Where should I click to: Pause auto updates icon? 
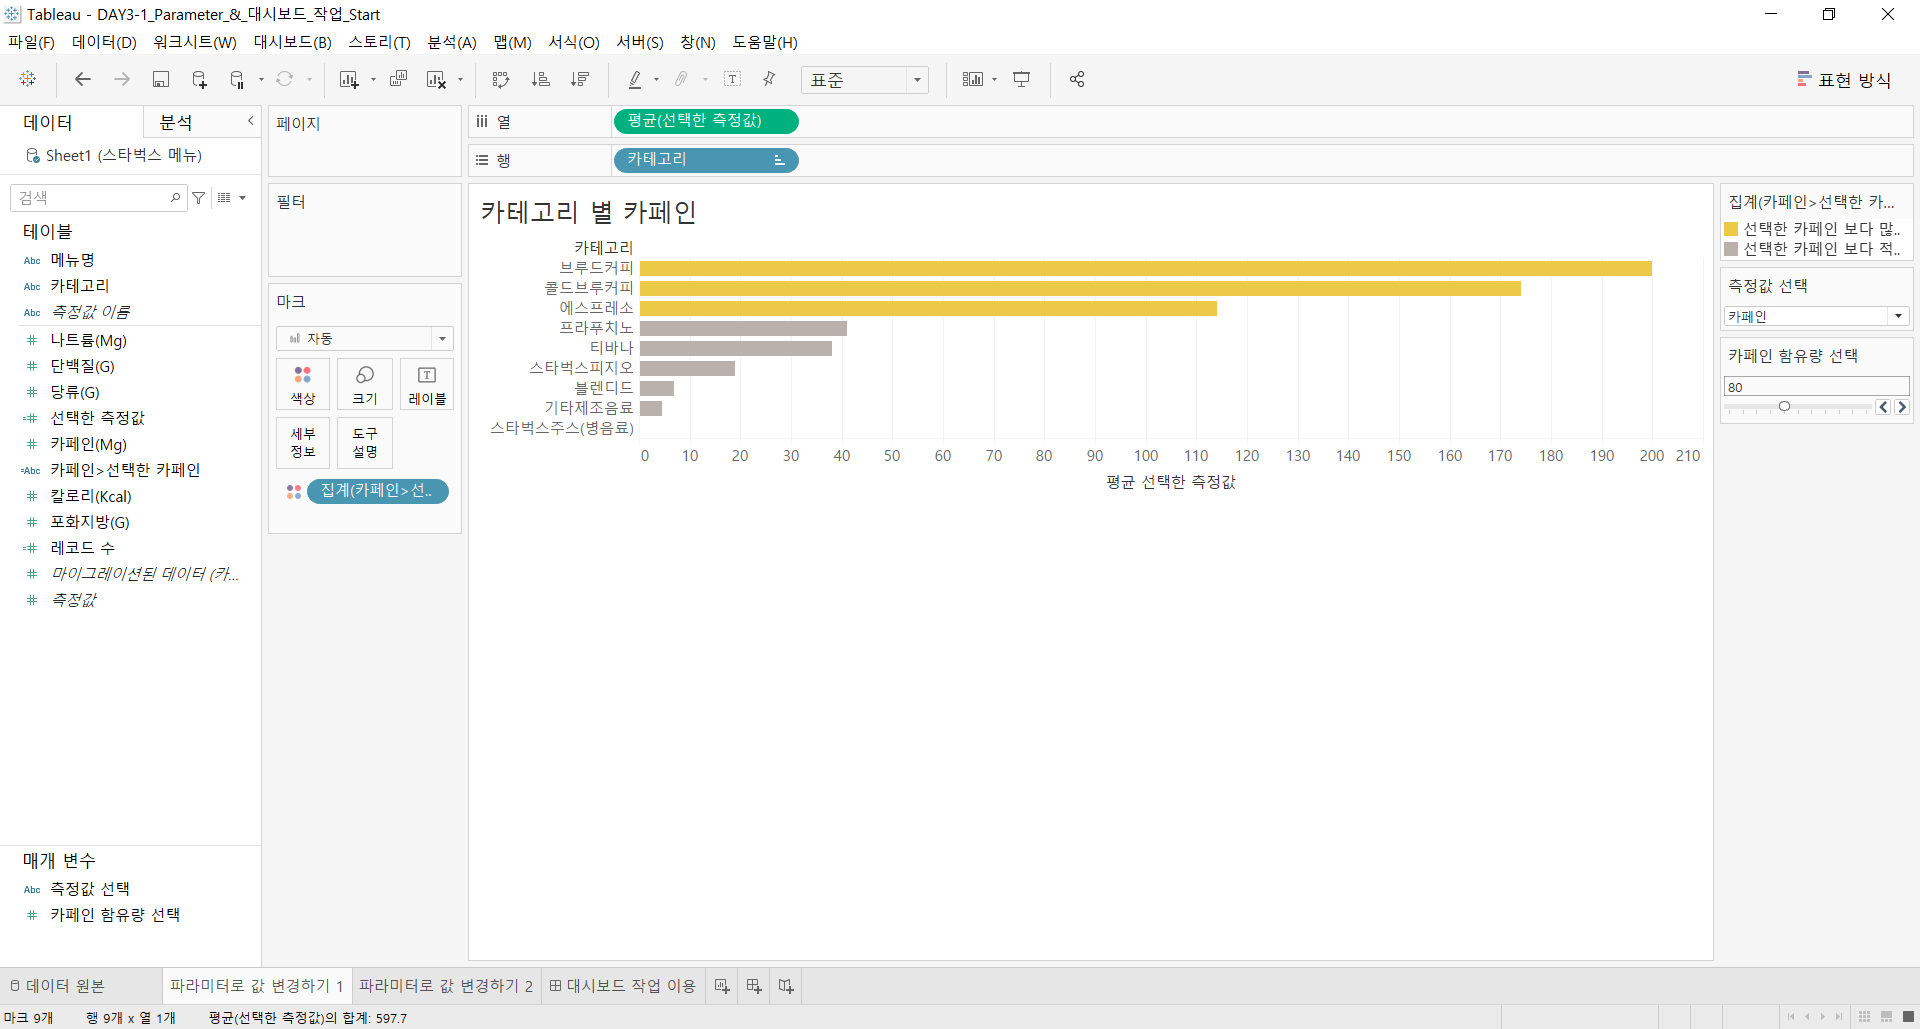point(238,79)
